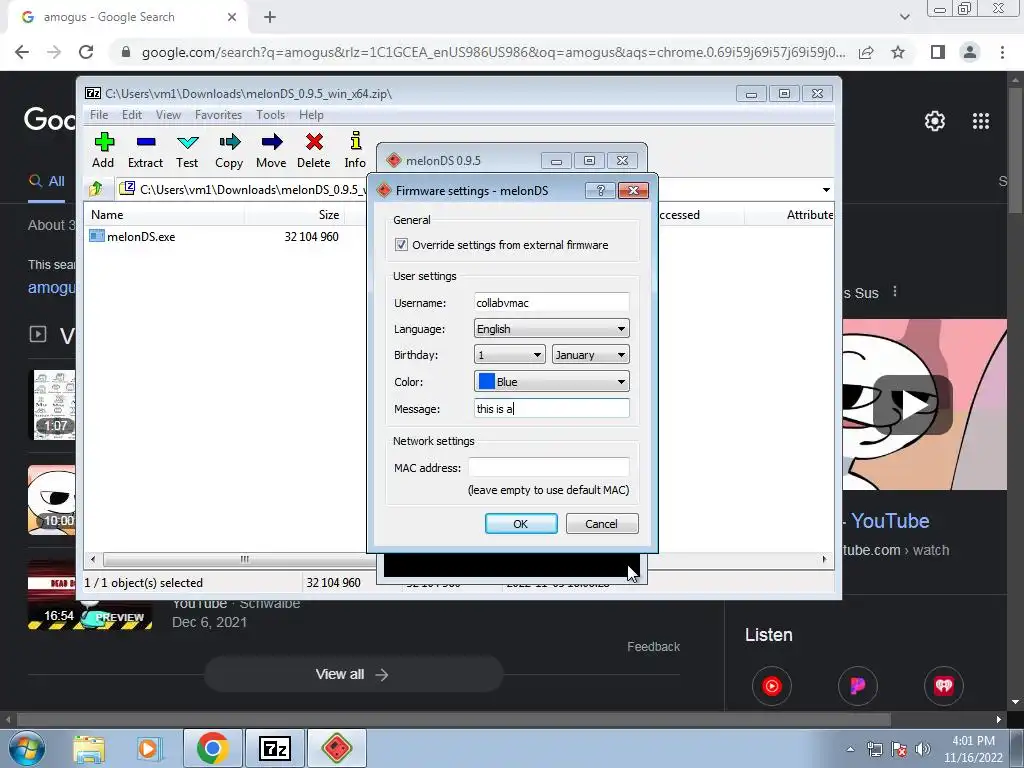The height and width of the screenshot is (768, 1024).
Task: Click Chrome's bottom horizontal scrollbar
Action: (454, 719)
